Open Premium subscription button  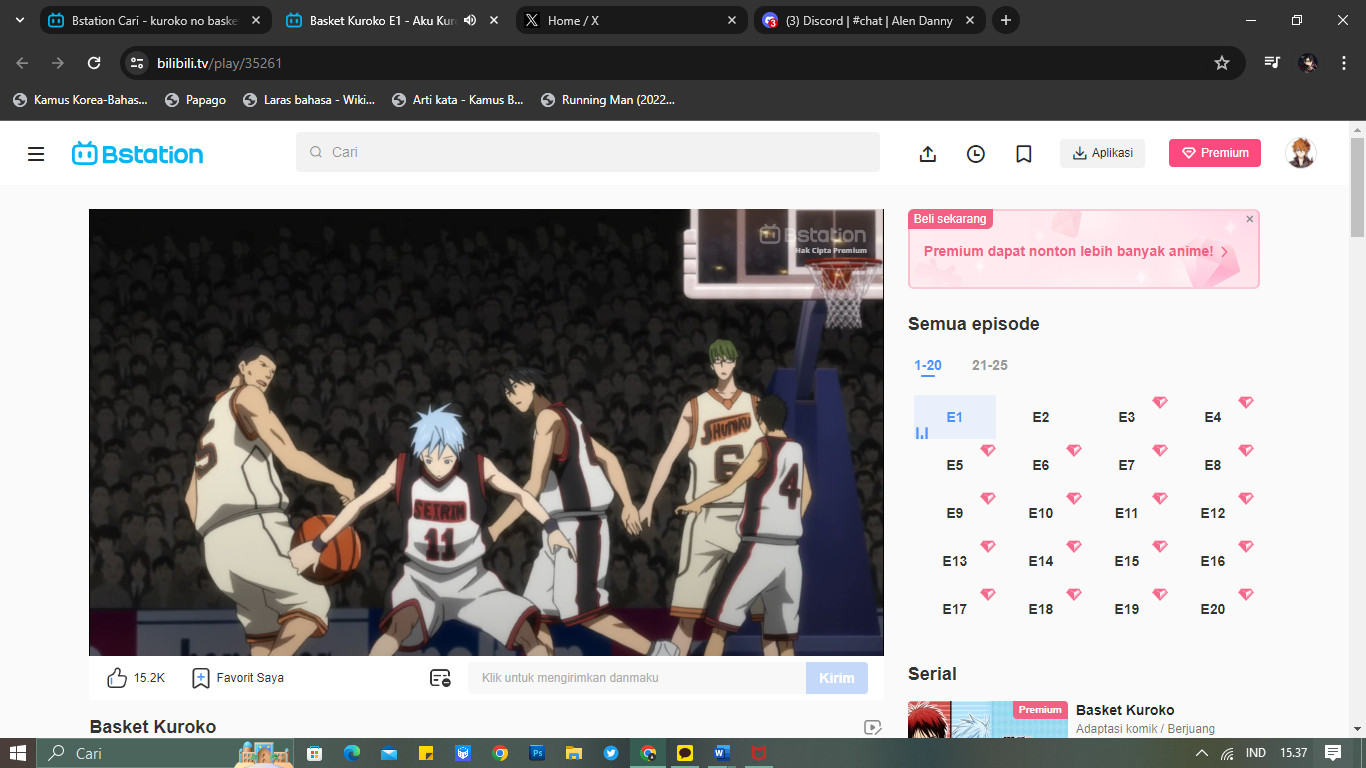(1215, 153)
